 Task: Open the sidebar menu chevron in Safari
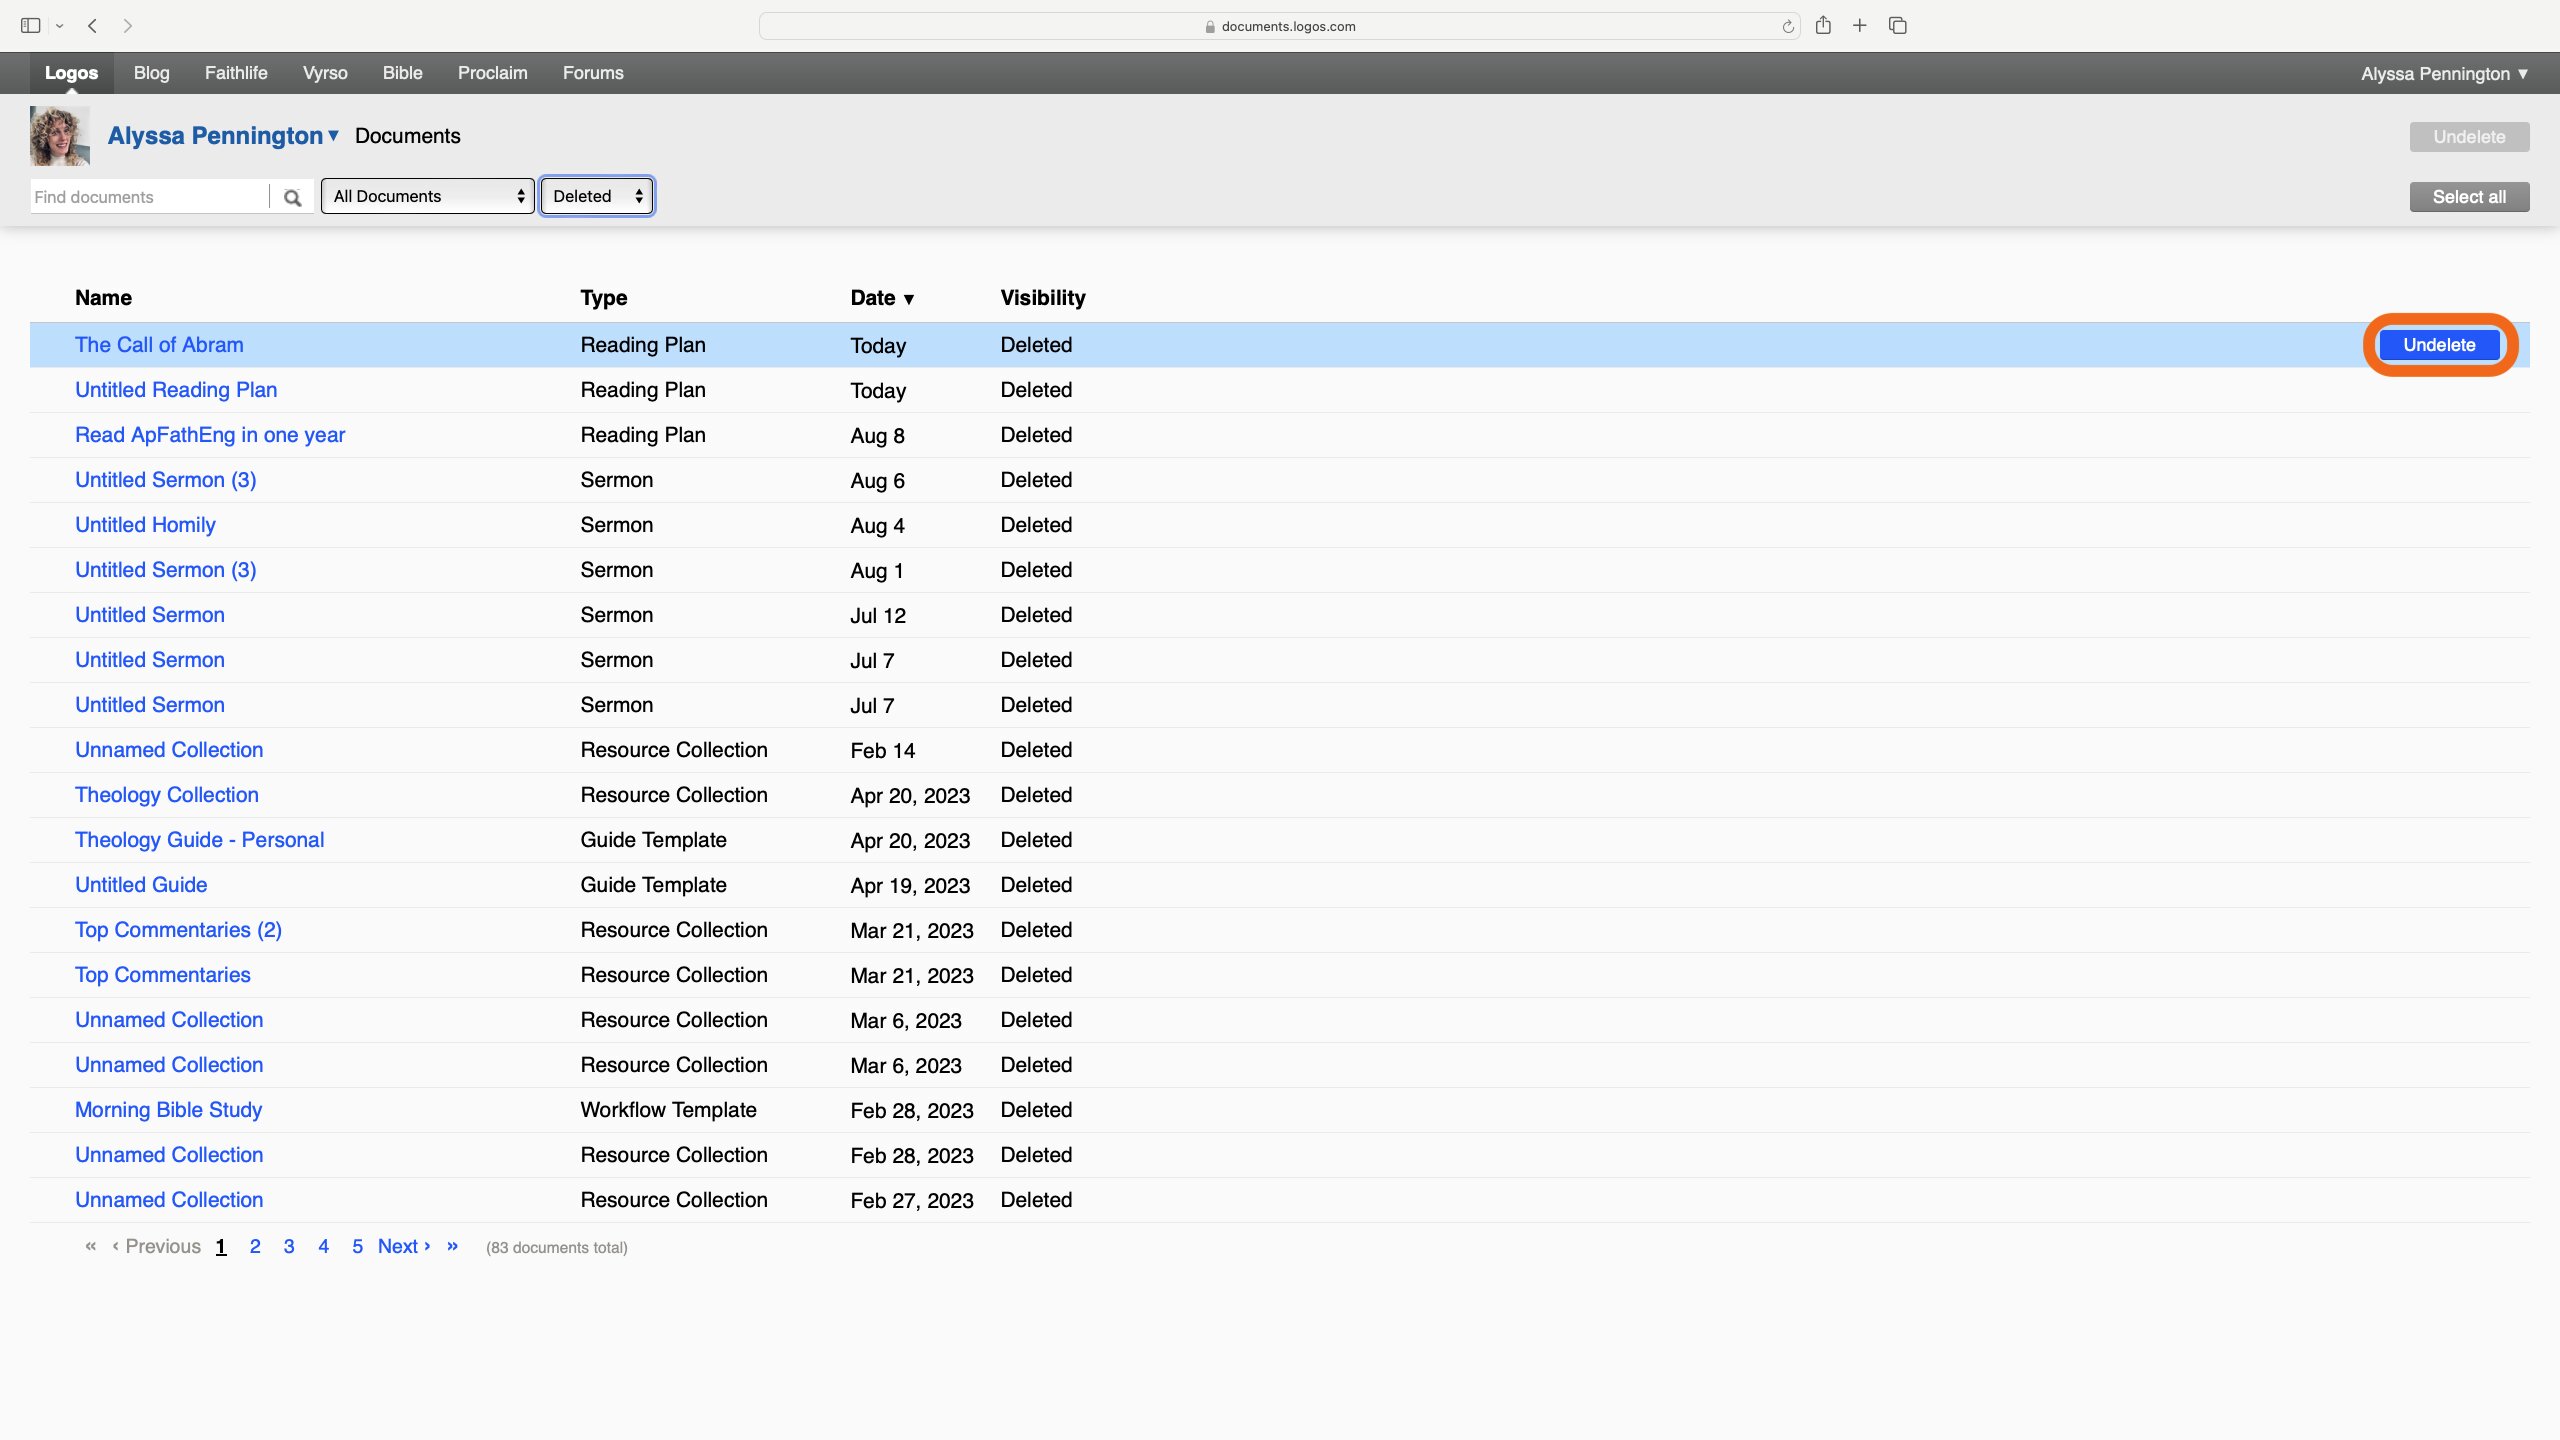(x=60, y=26)
